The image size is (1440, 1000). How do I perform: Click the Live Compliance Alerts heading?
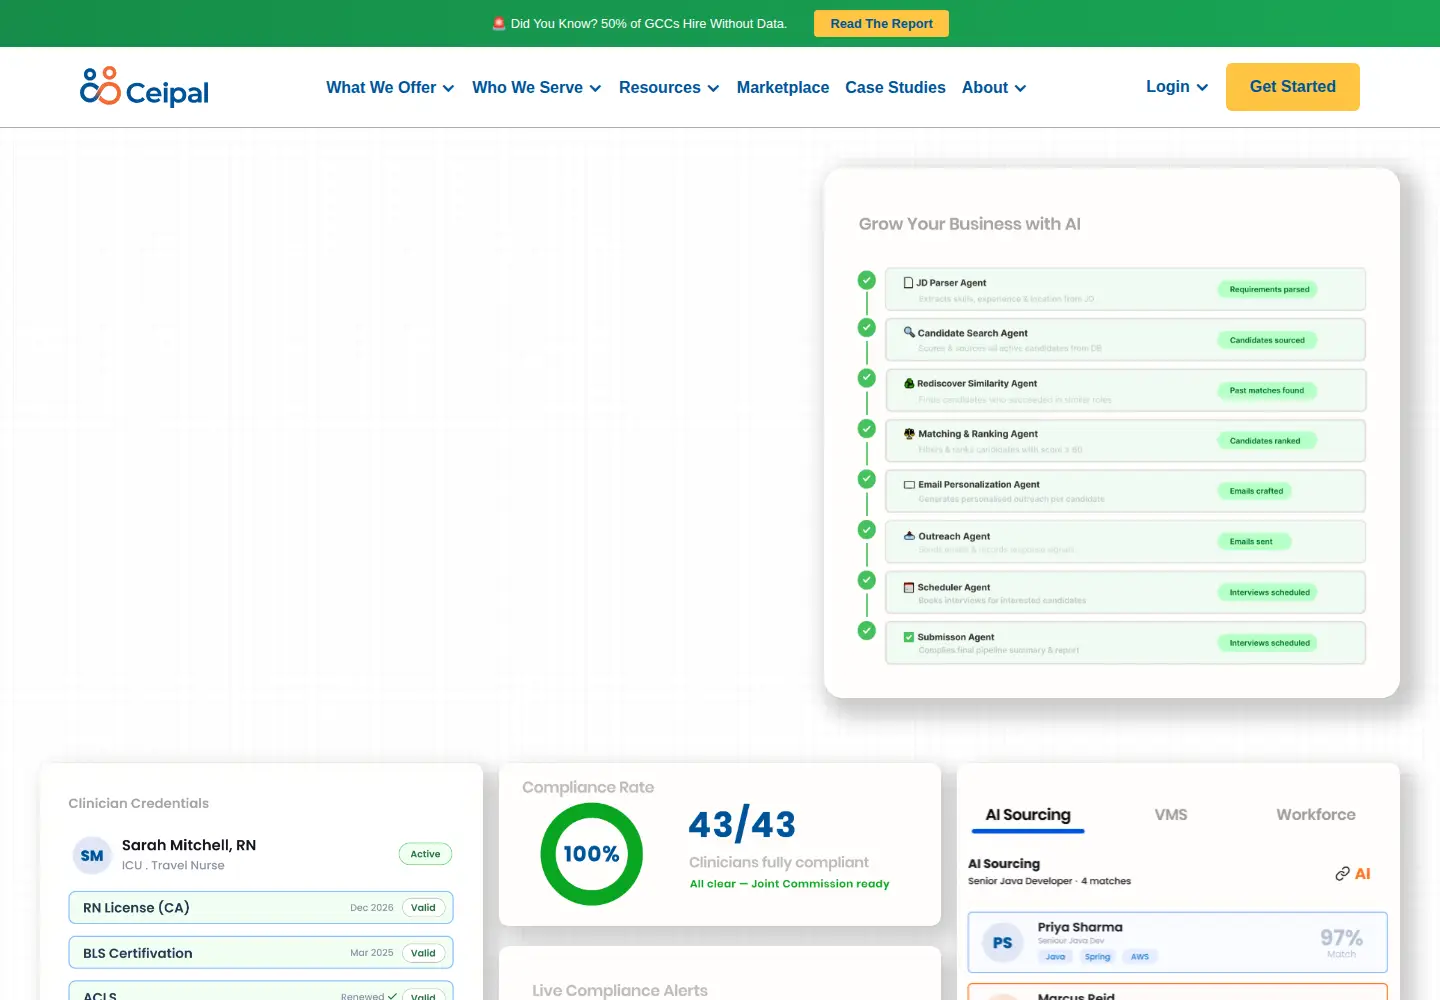[x=620, y=990]
